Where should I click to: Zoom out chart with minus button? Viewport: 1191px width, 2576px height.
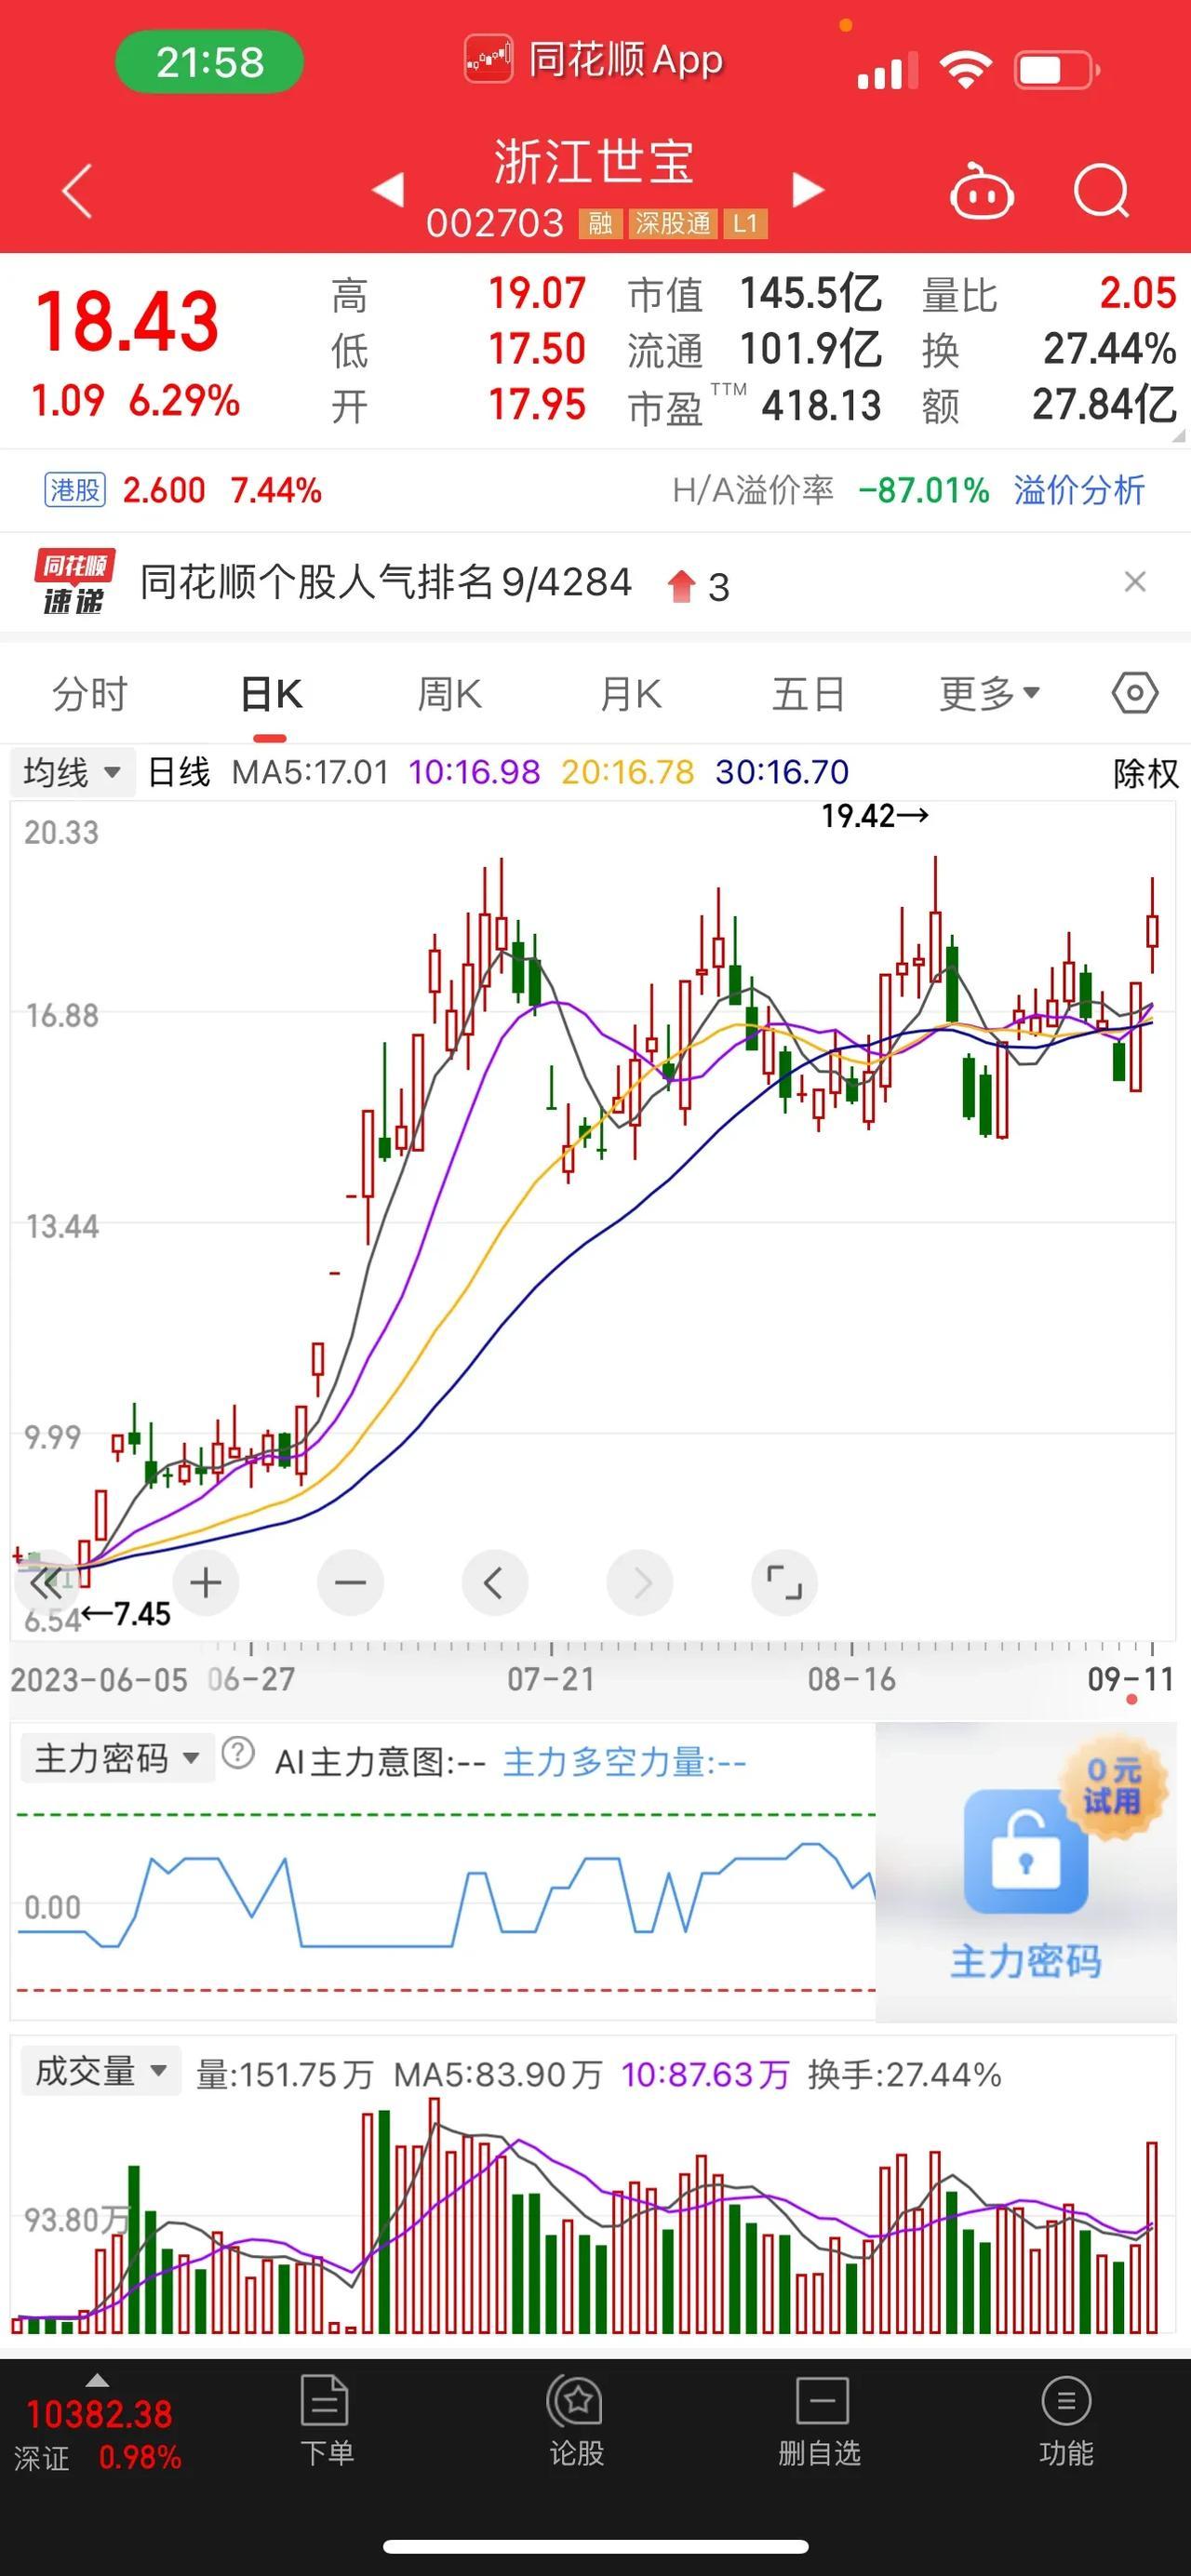pos(350,1583)
